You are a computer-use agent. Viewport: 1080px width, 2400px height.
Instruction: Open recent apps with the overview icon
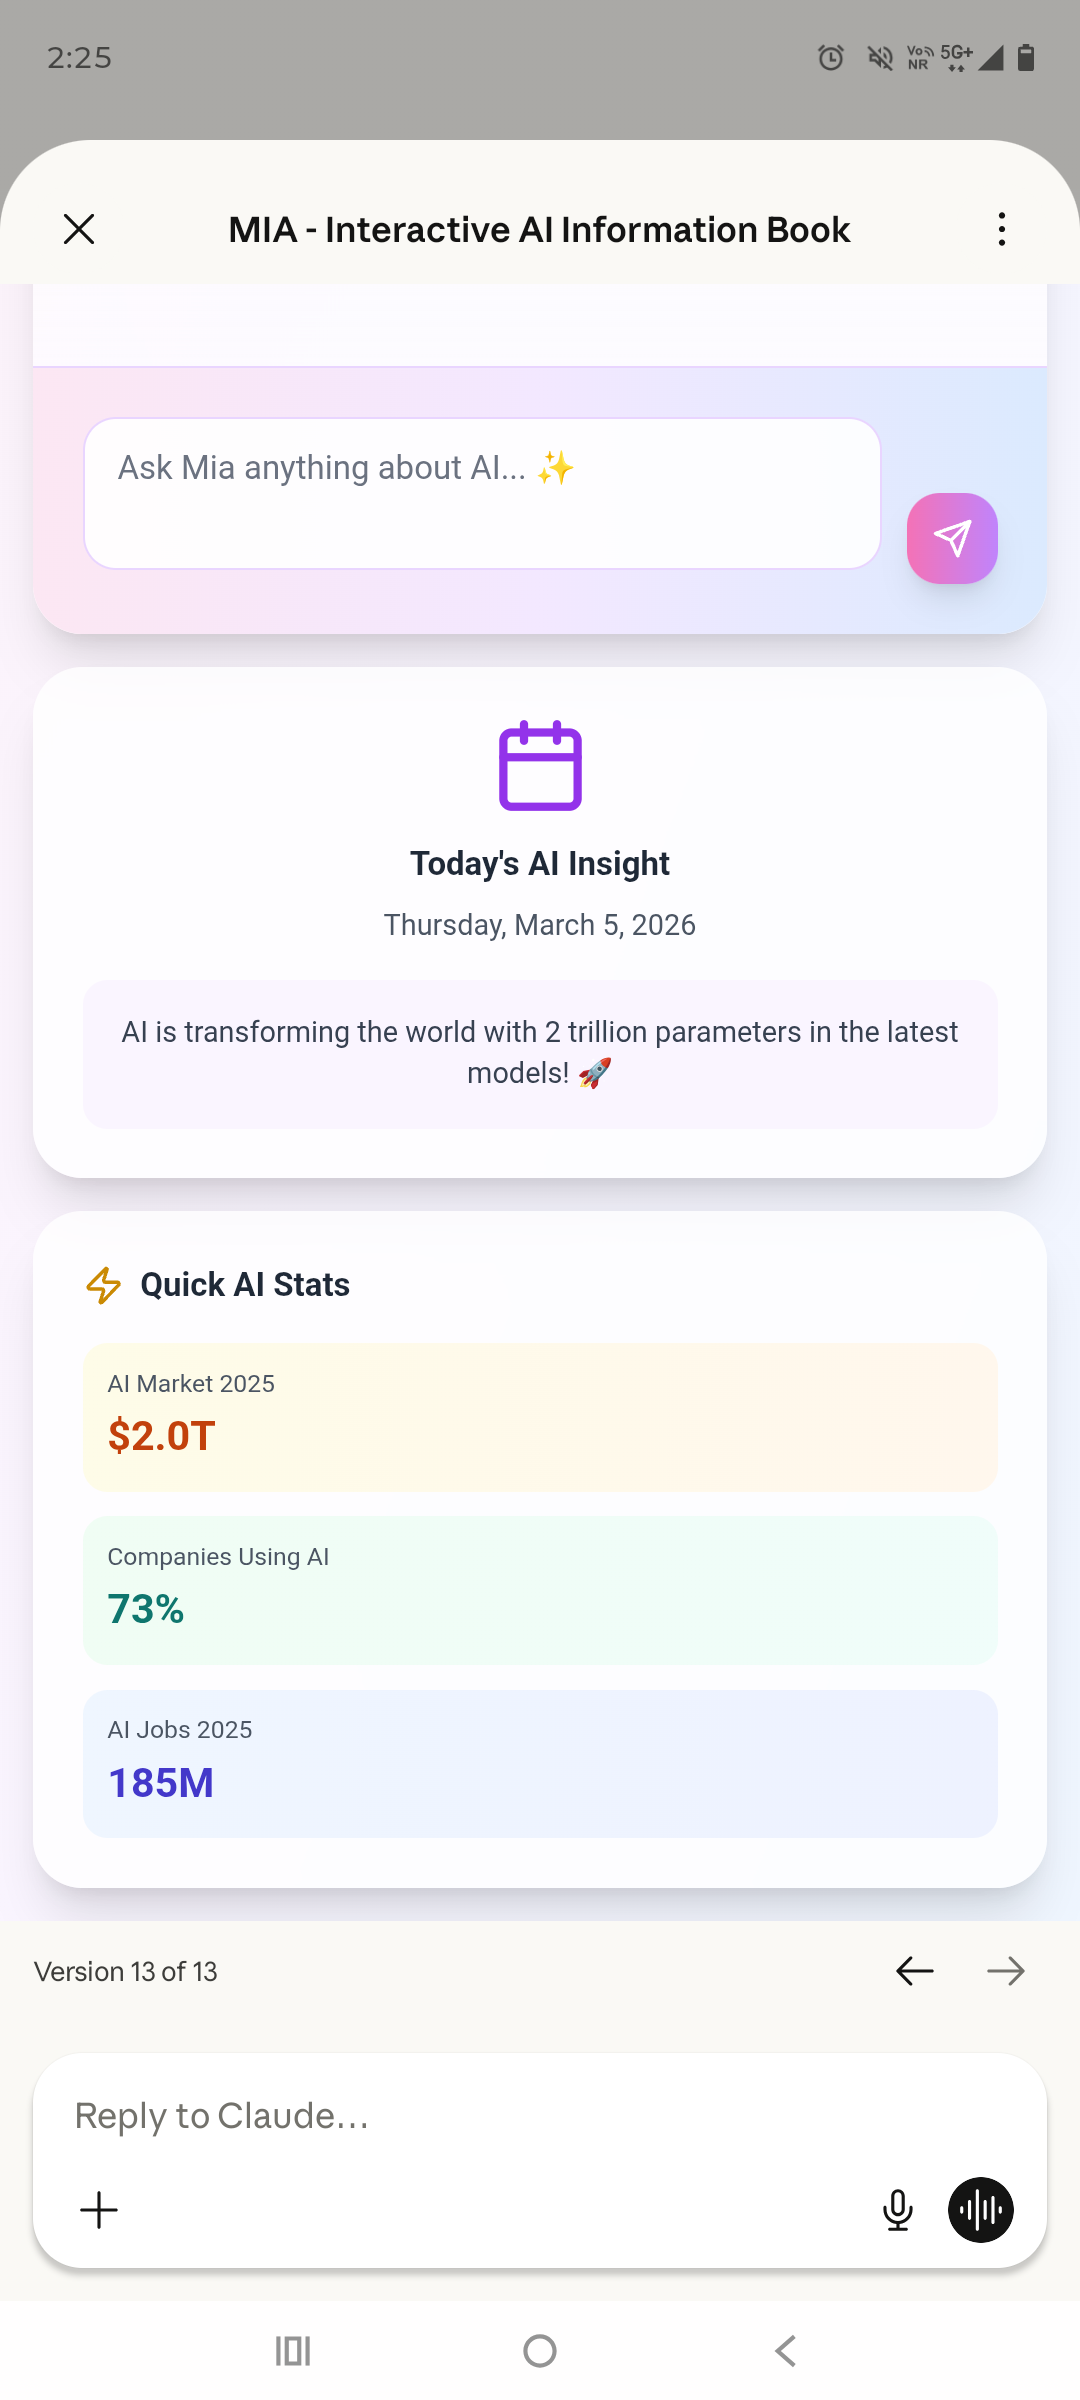[x=291, y=2350]
